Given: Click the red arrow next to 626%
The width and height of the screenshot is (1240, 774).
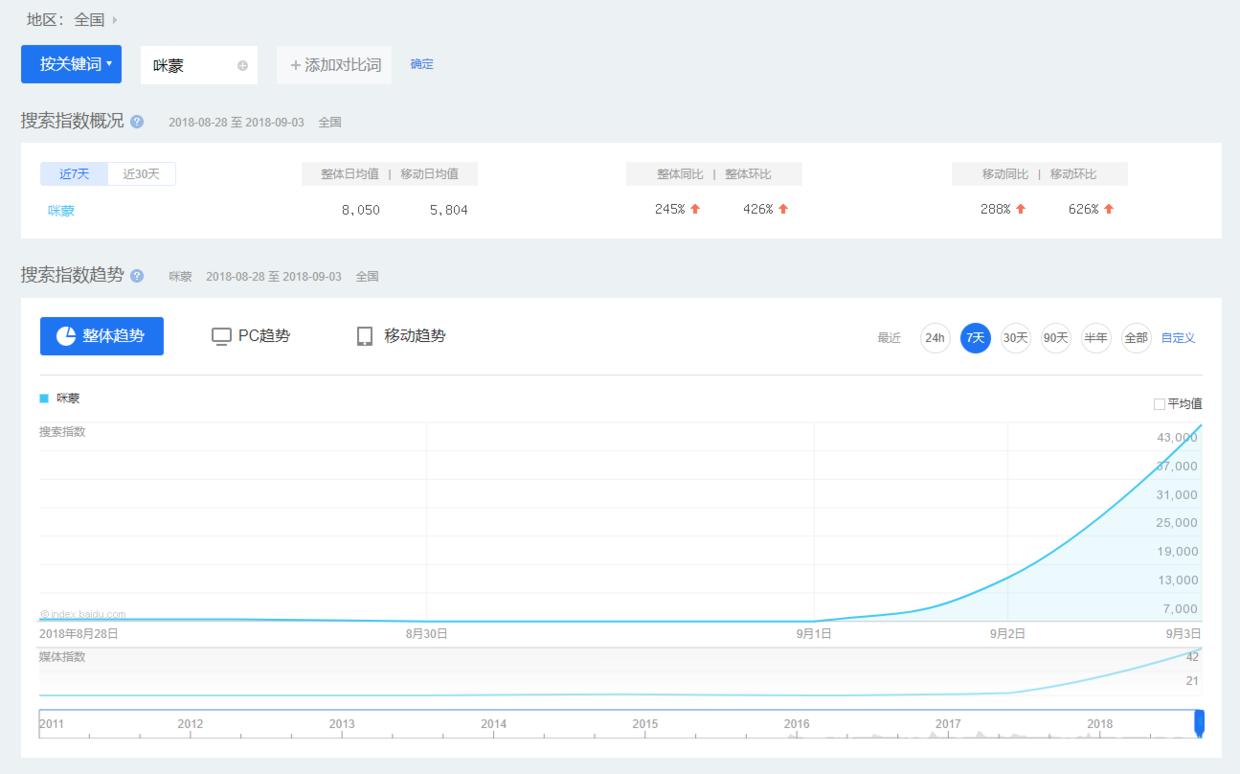Looking at the screenshot, I should click(x=1108, y=209).
